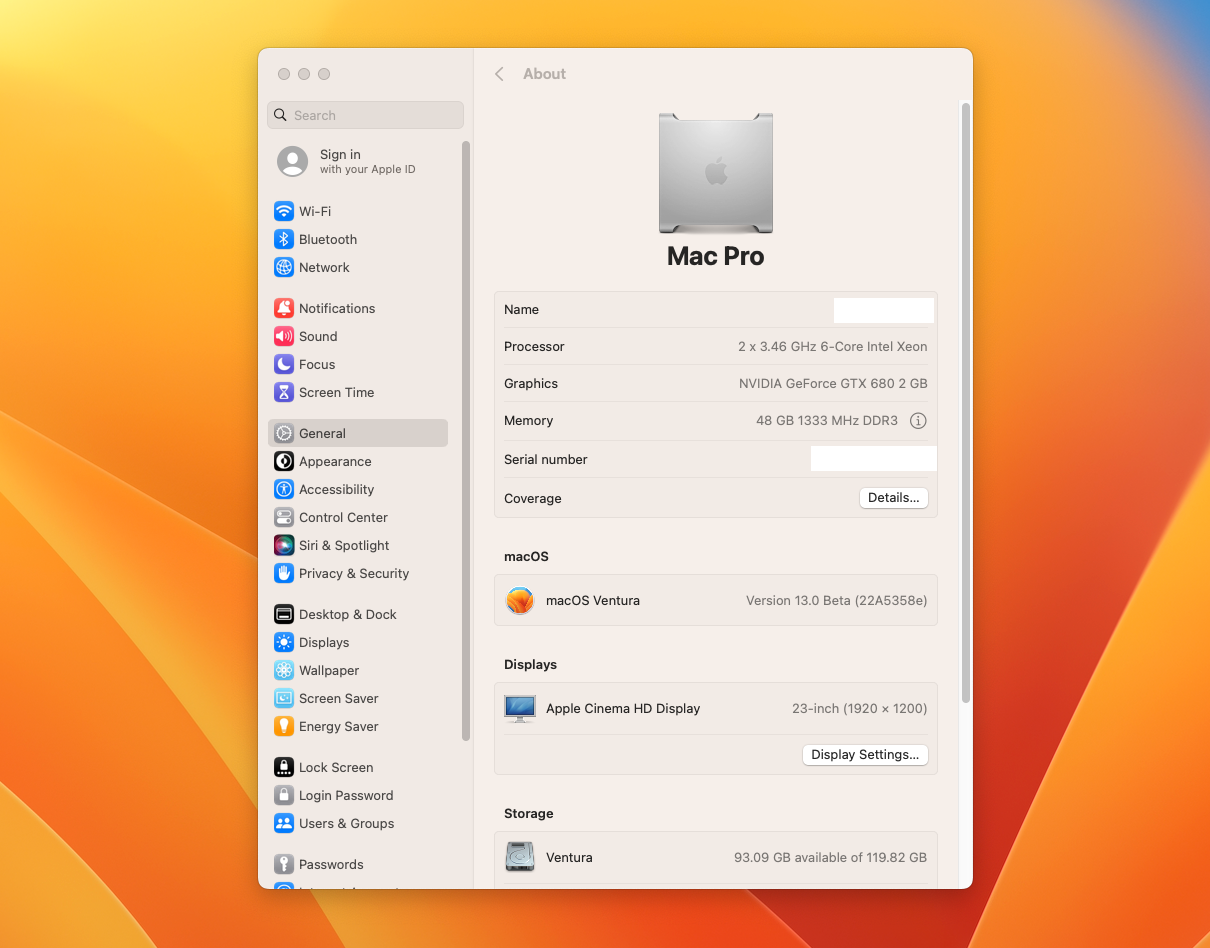Open Energy Saver bulb icon
The image size is (1210, 948).
pyautogui.click(x=284, y=726)
